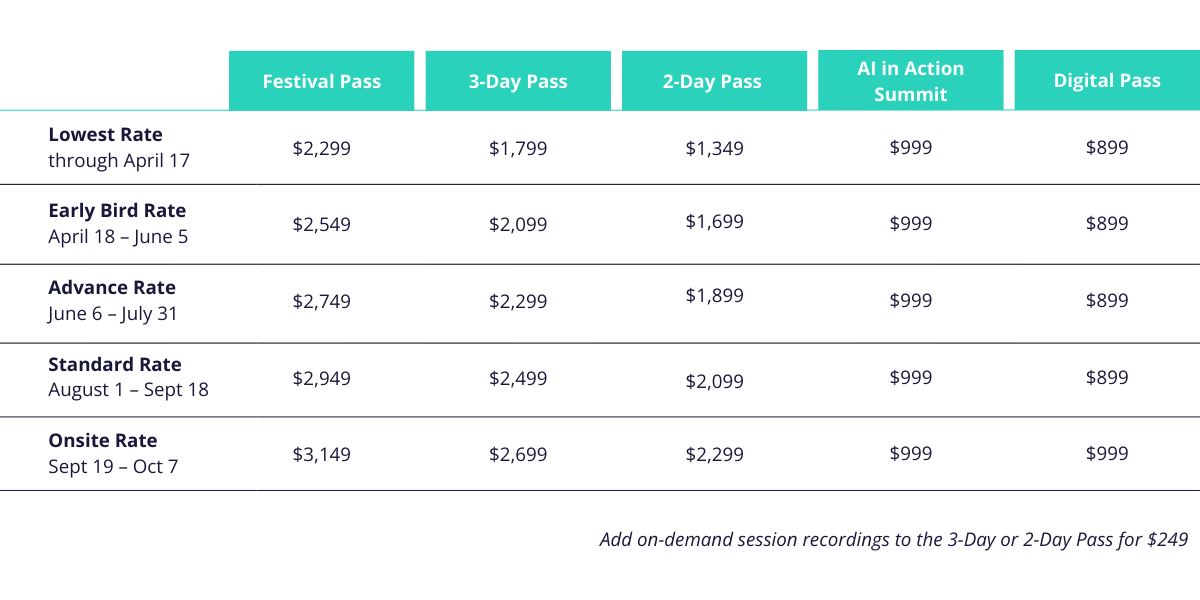Image resolution: width=1200 pixels, height=600 pixels.
Task: Click the $2,099 Early Bird 3-Day price
Action: click(518, 225)
